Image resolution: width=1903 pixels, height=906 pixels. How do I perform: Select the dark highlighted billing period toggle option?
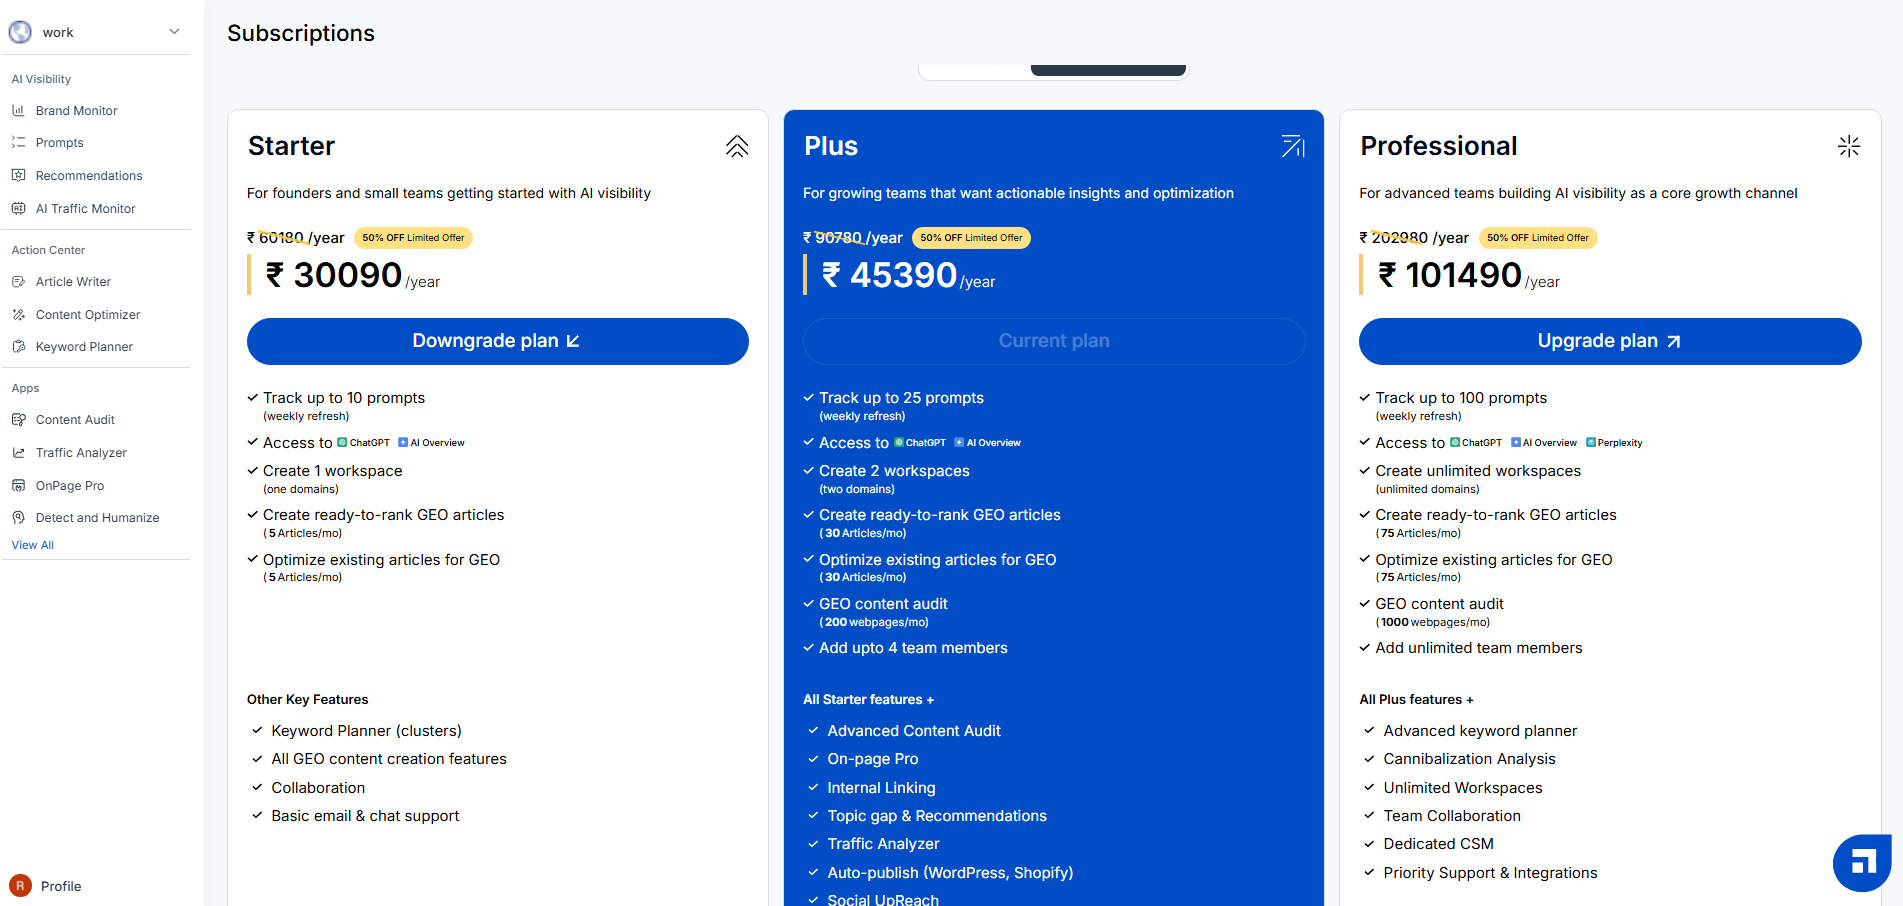coord(1108,70)
